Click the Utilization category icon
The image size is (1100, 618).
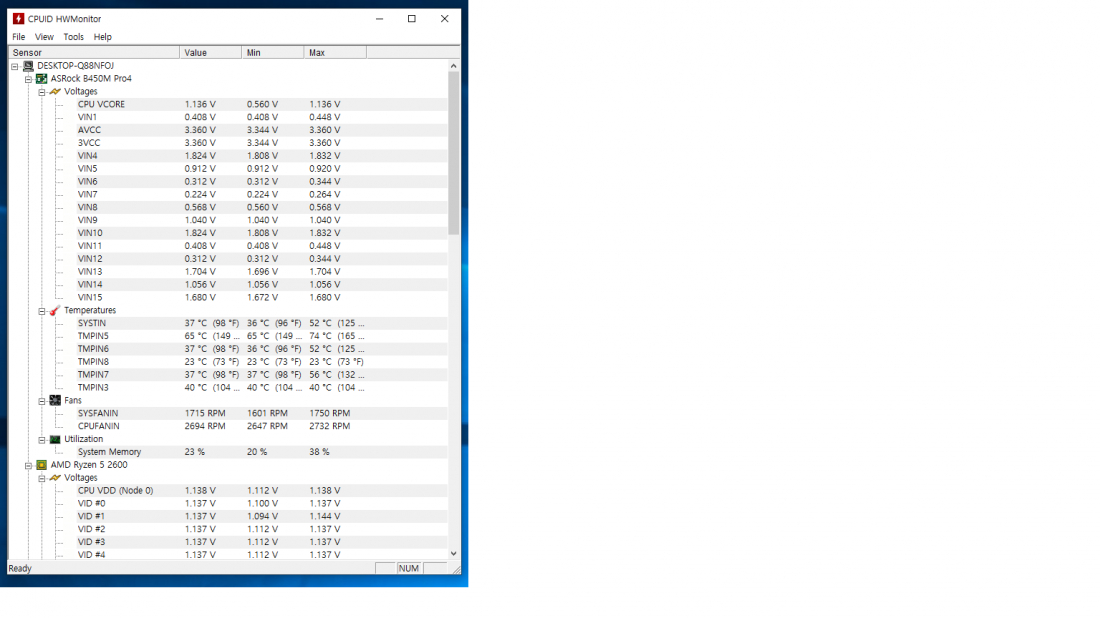tap(55, 440)
